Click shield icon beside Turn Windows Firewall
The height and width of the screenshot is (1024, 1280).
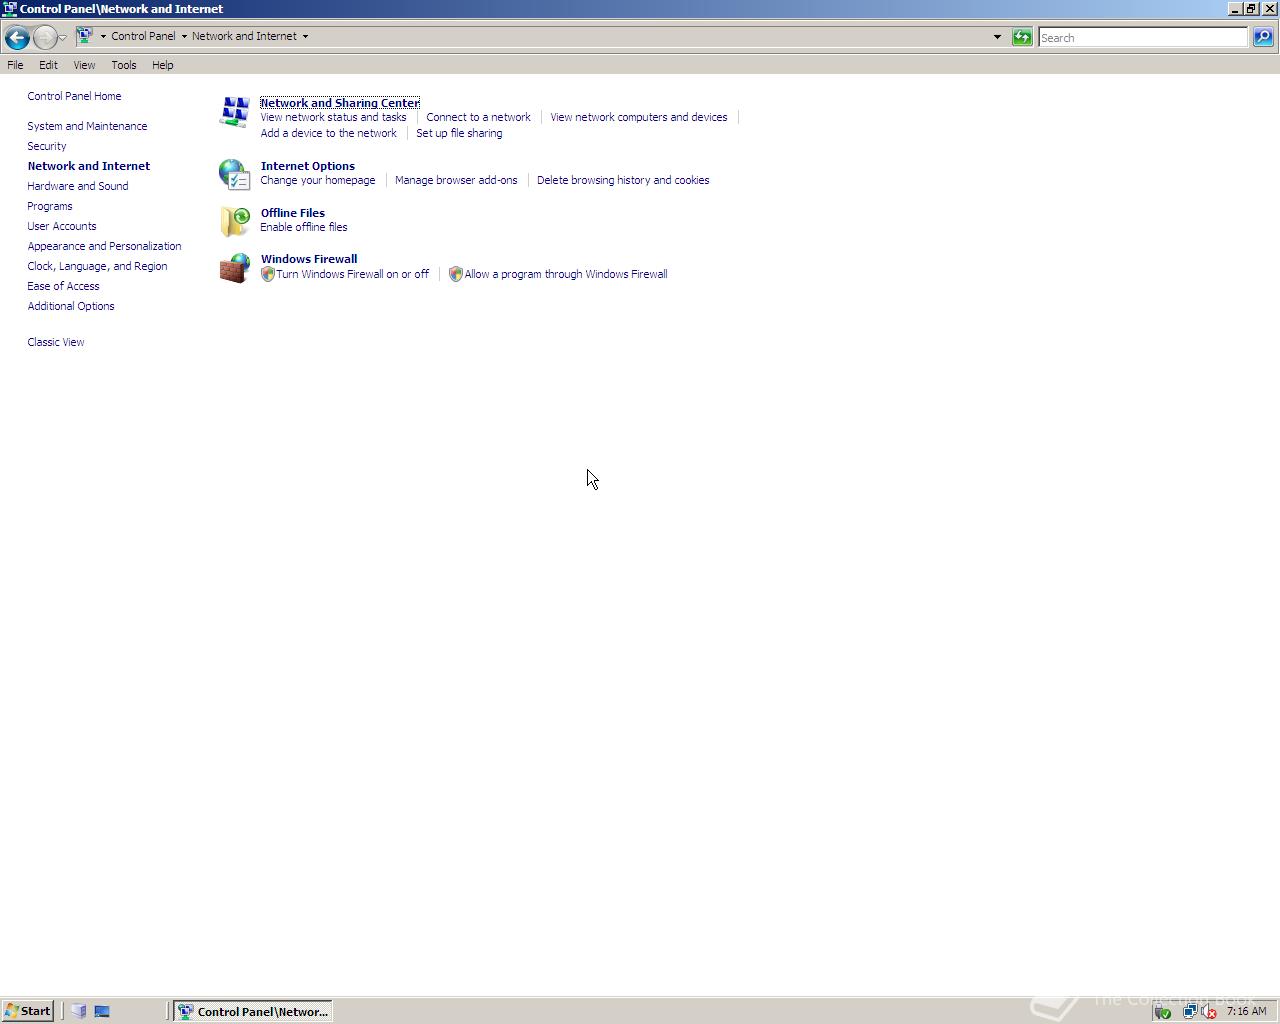[267, 274]
